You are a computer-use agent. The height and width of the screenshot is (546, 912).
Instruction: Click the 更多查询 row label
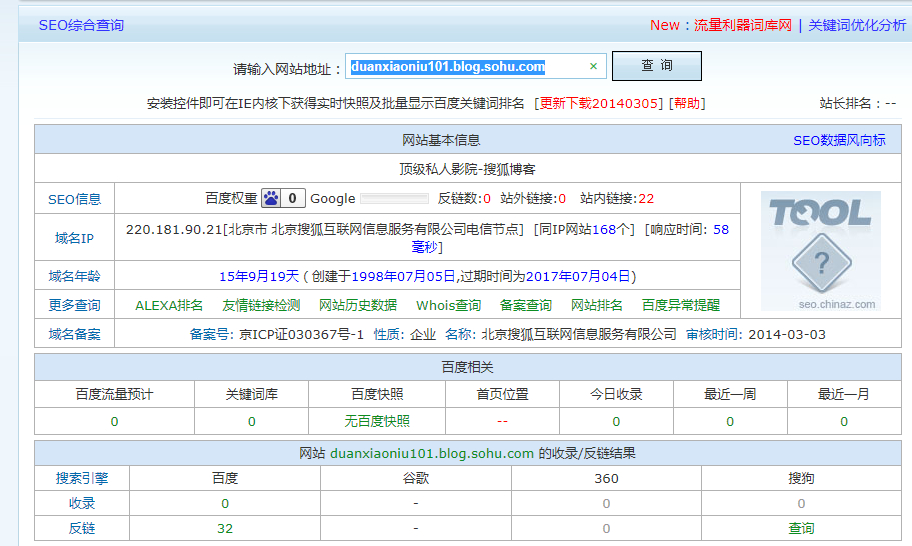[74, 305]
